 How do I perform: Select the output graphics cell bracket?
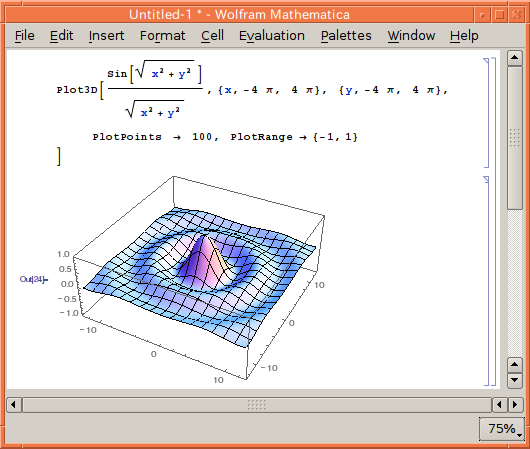pos(487,281)
